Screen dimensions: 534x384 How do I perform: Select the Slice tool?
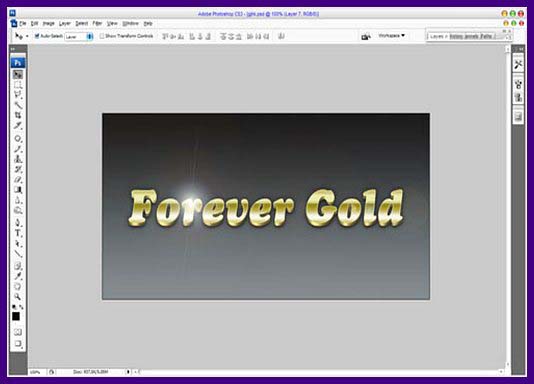18,126
